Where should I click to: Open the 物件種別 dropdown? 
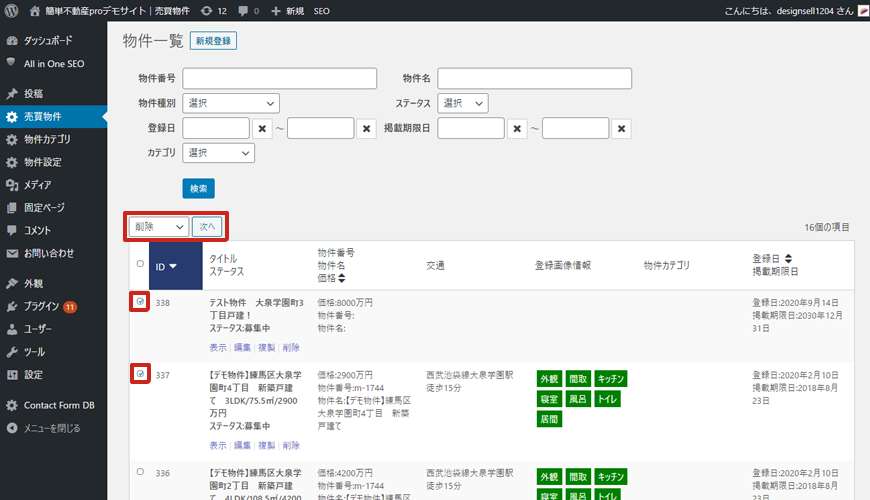[x=232, y=103]
